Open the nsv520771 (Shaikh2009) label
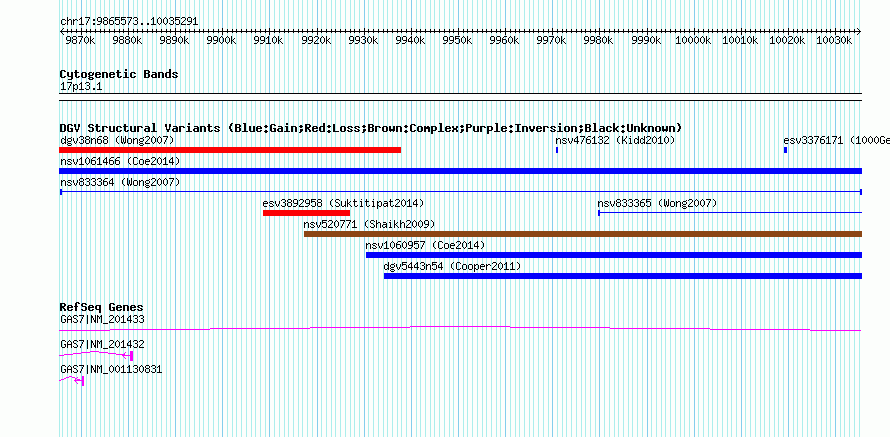This screenshot has height=437, width=890. 370,224
